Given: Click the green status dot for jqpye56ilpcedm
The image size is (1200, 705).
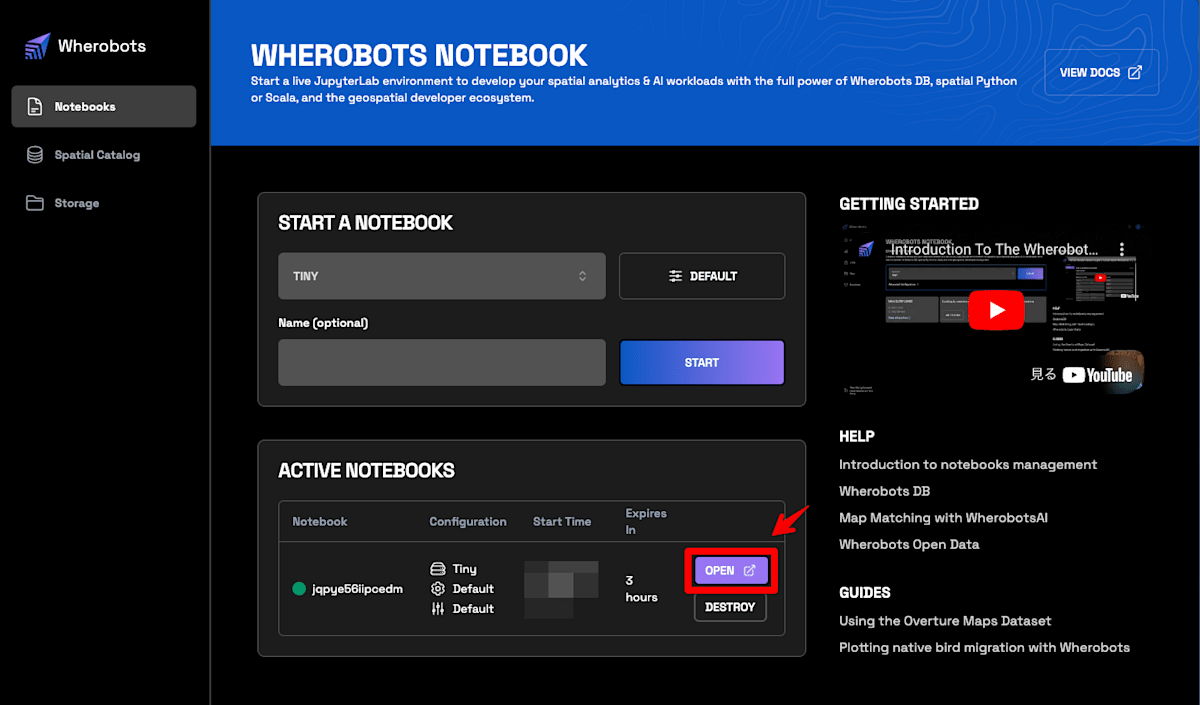Looking at the screenshot, I should [299, 588].
